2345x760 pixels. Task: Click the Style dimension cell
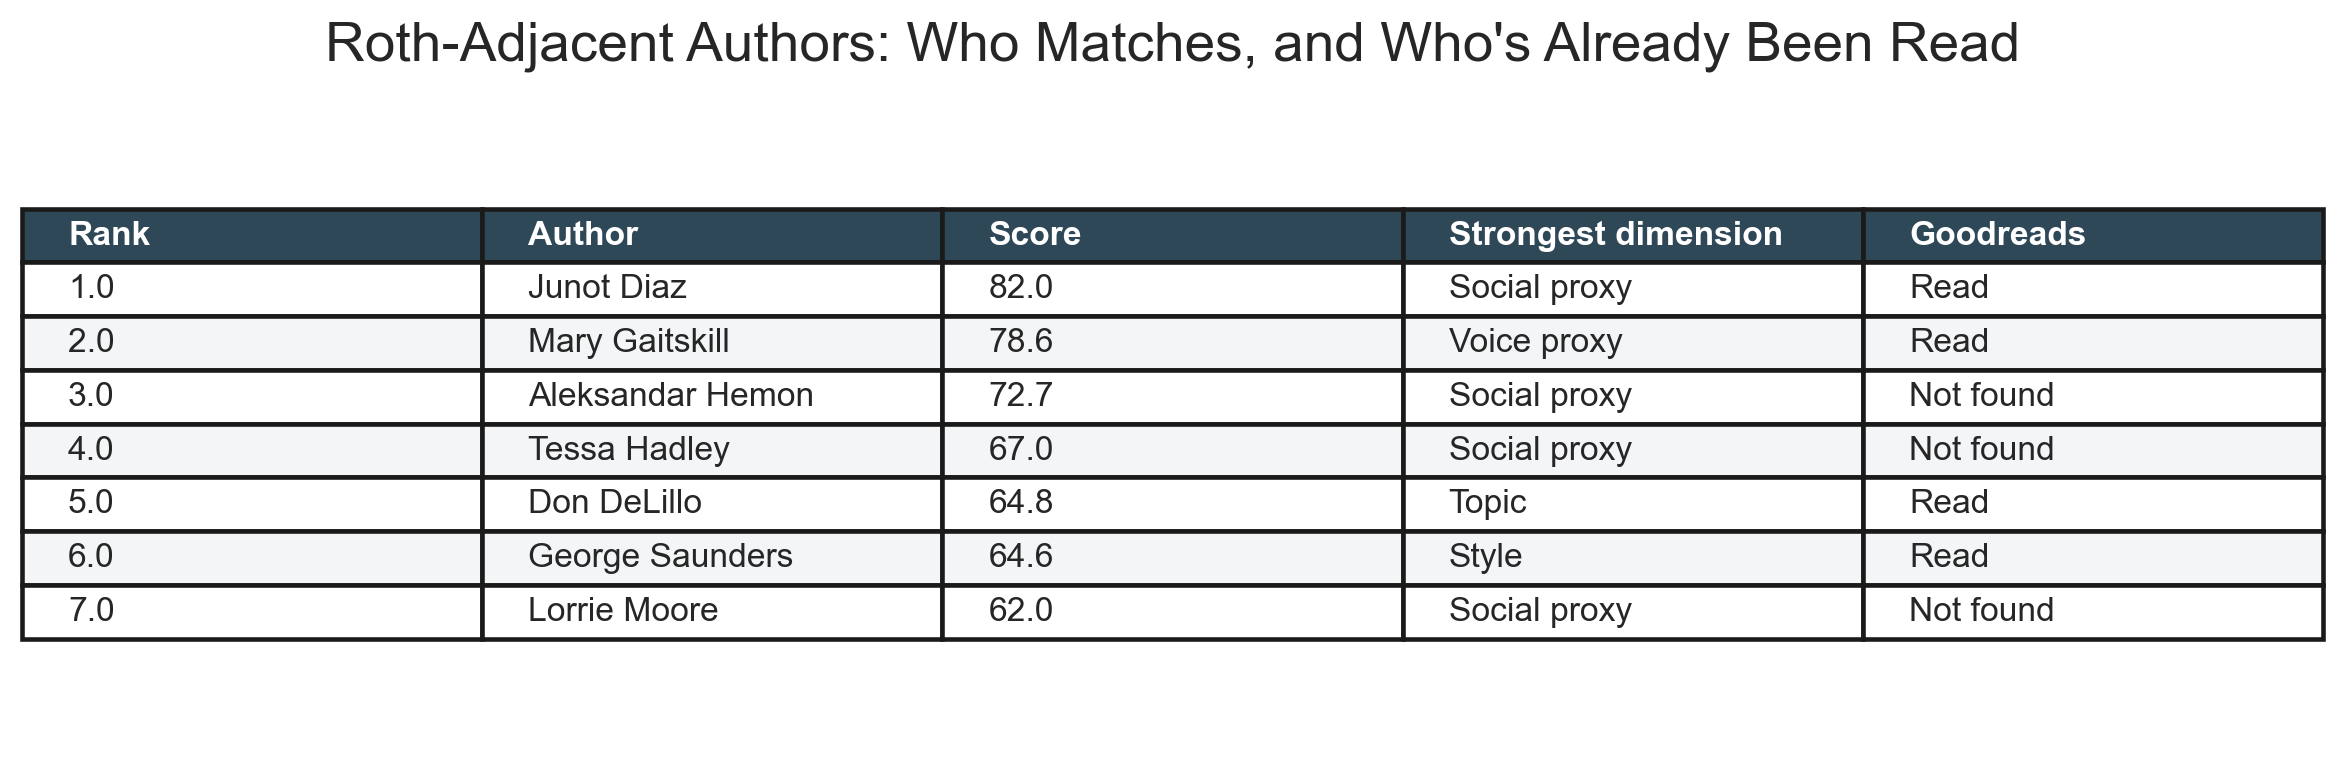coord(1485,556)
